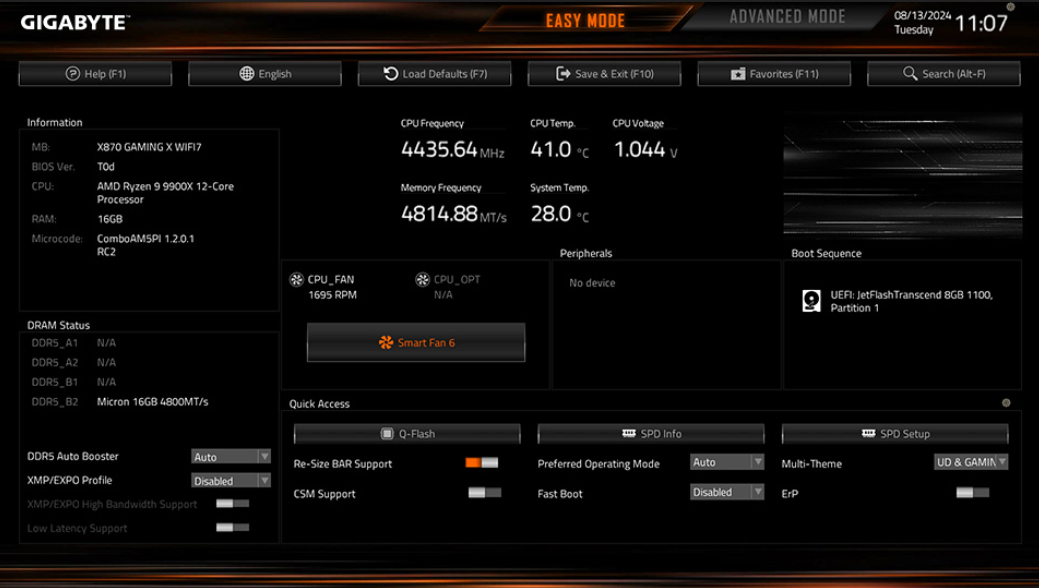Click the SPD Setup memory icon
Image resolution: width=1039 pixels, height=588 pixels.
click(x=869, y=434)
